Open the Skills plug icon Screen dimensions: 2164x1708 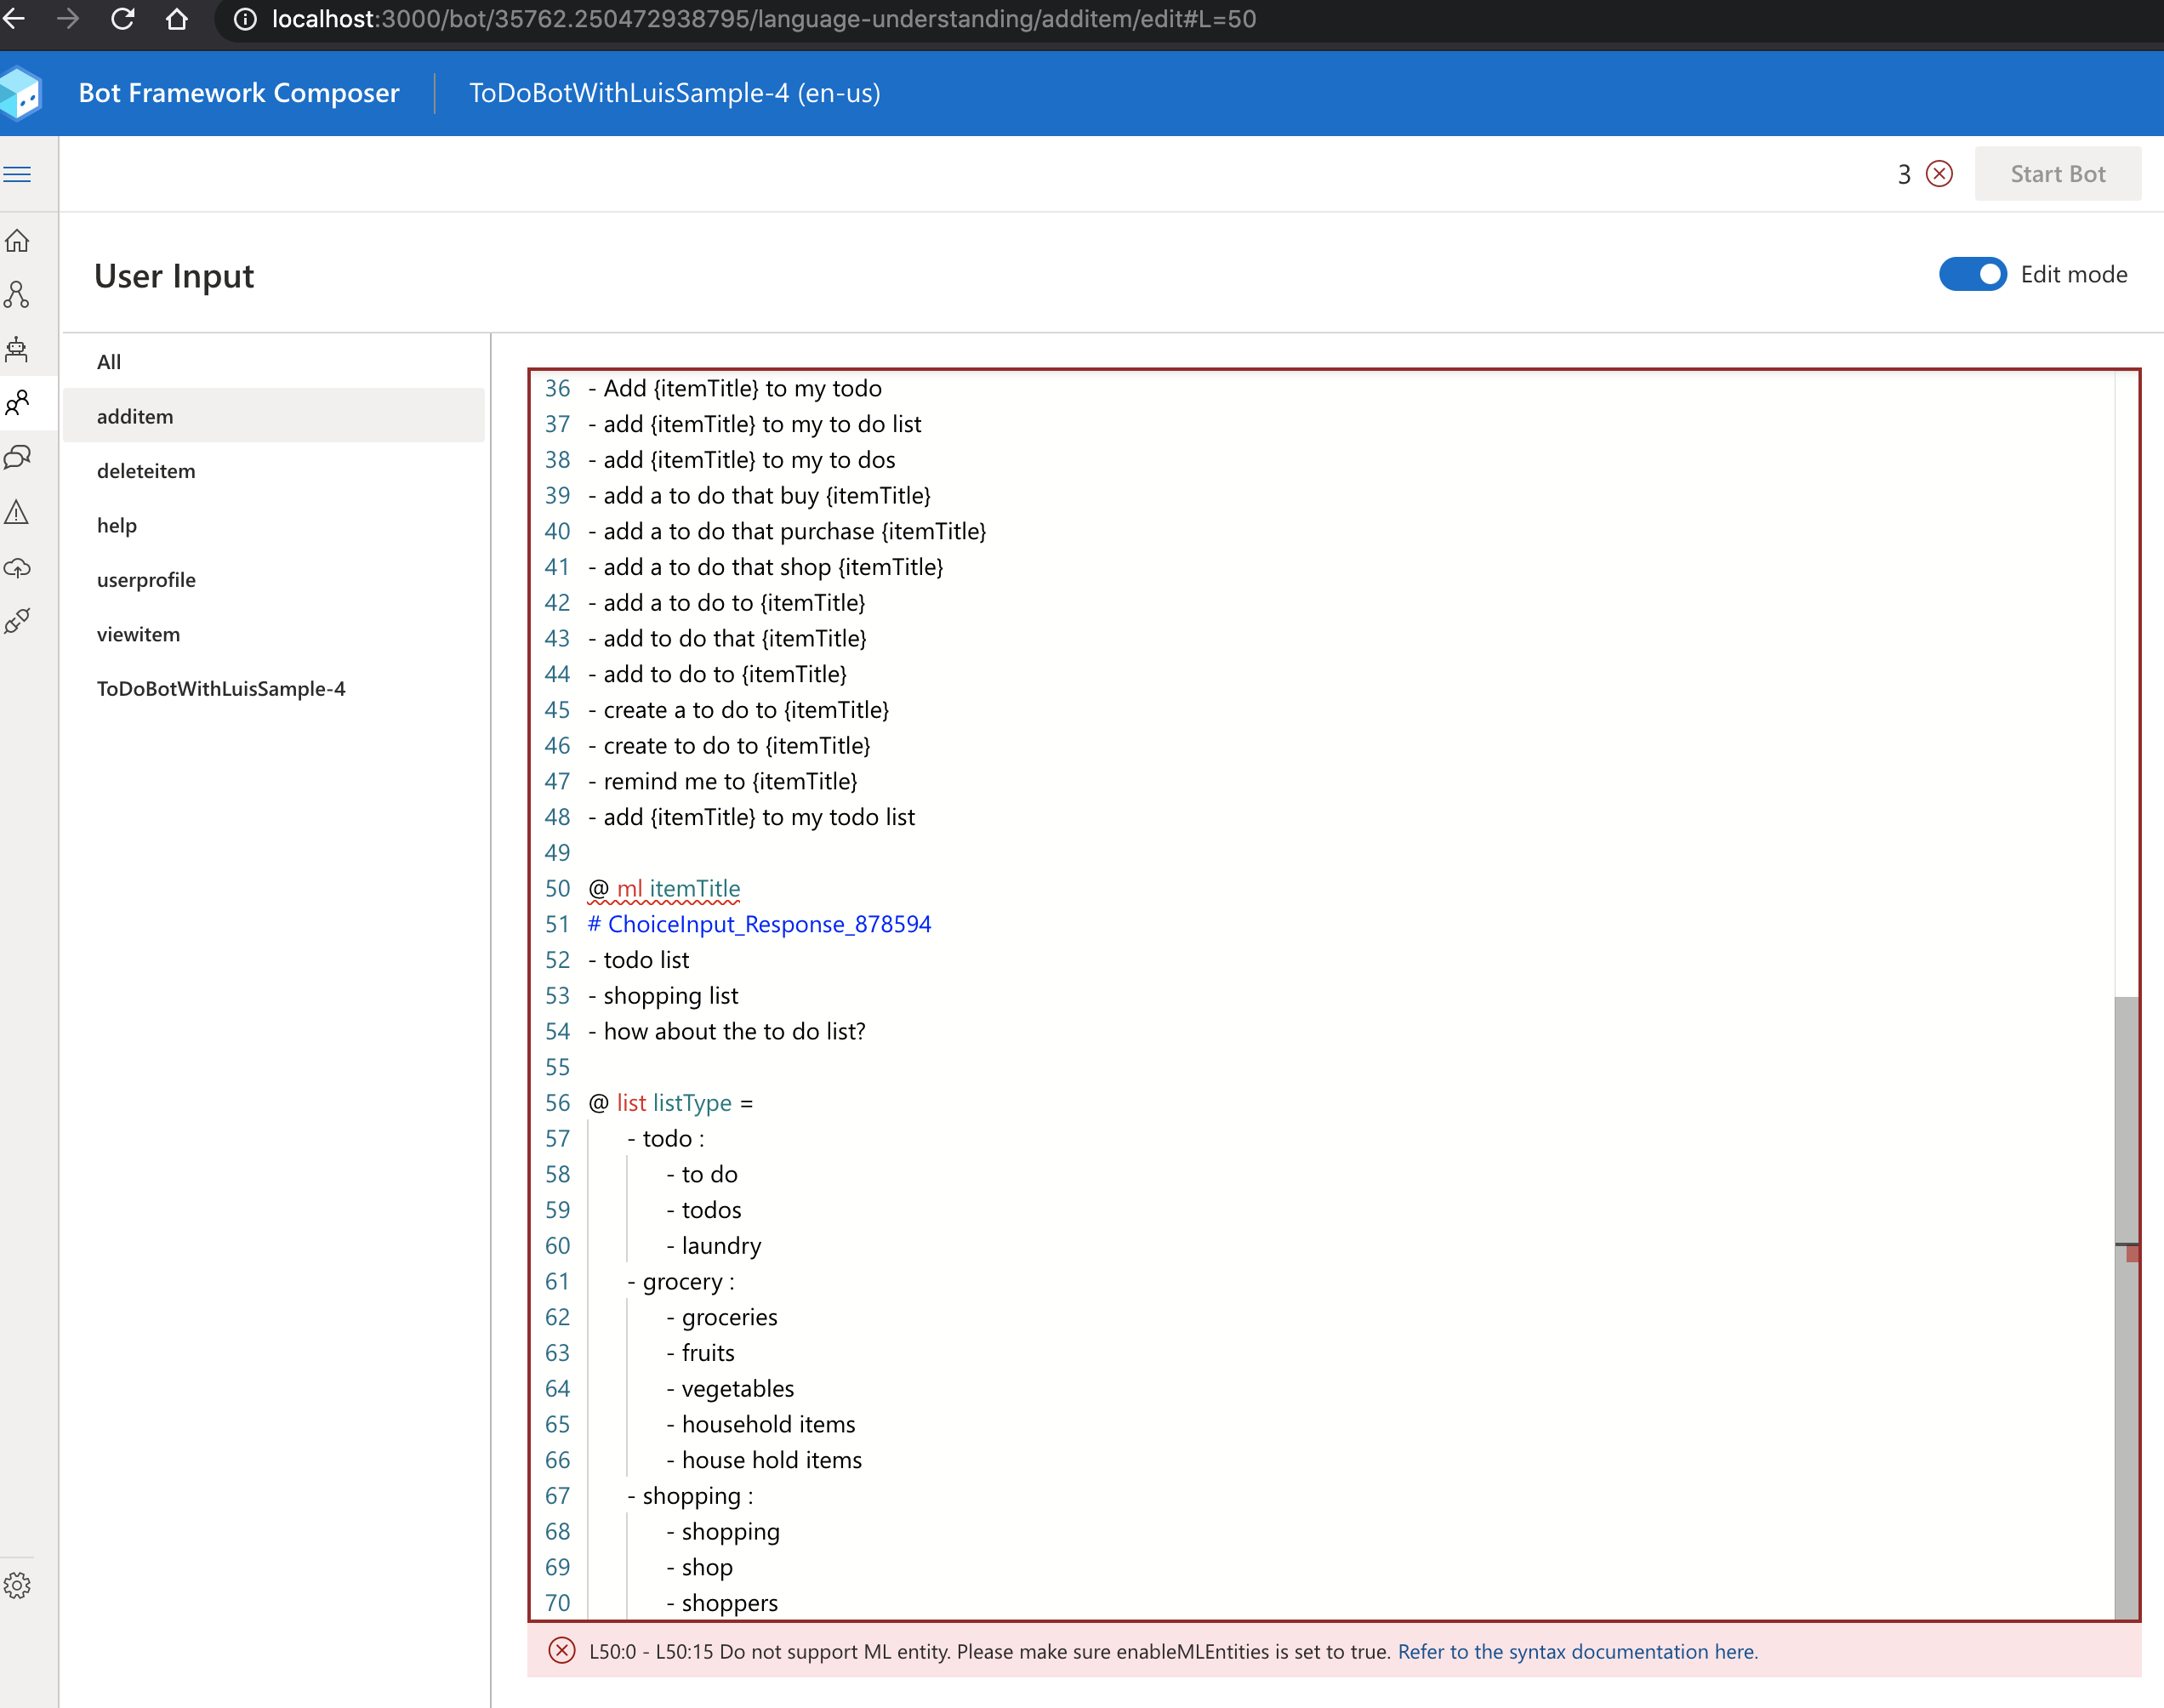[x=18, y=621]
